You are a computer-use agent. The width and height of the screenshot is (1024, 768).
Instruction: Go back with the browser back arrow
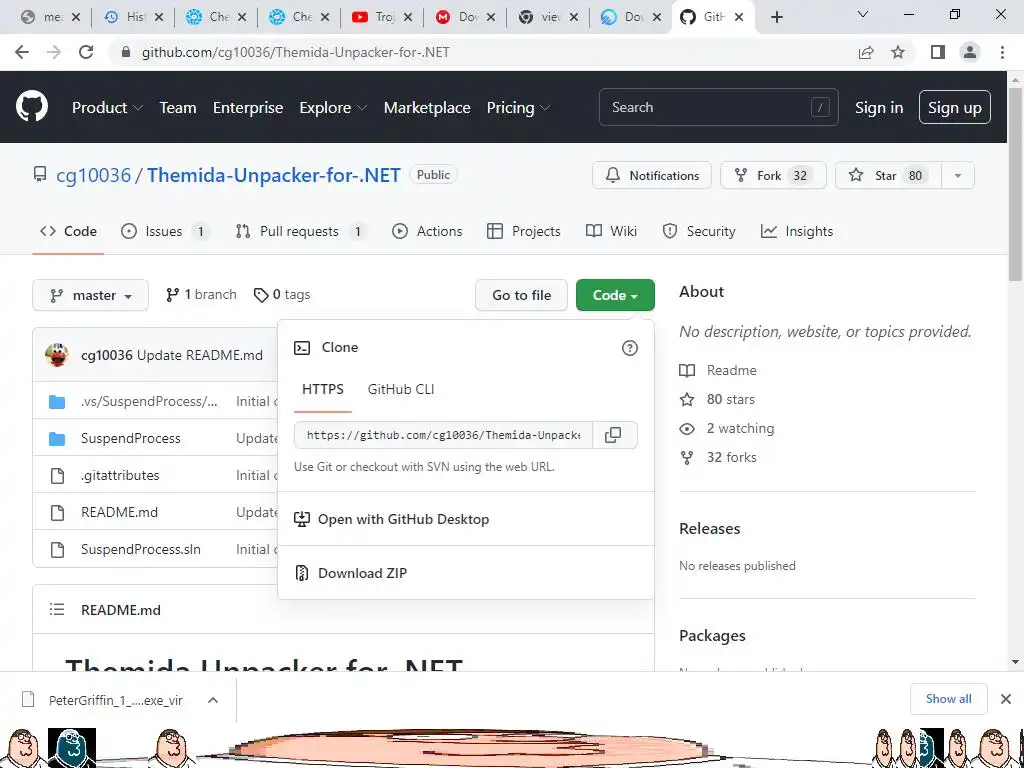(x=22, y=52)
